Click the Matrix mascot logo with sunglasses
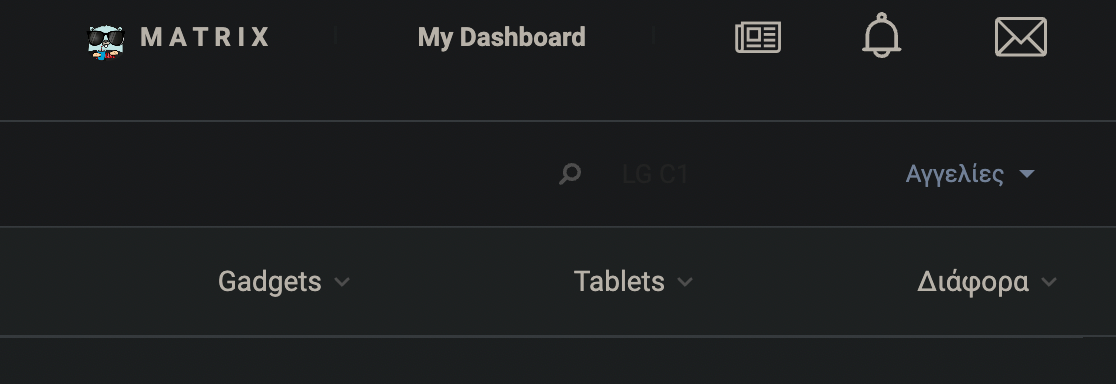 (105, 42)
